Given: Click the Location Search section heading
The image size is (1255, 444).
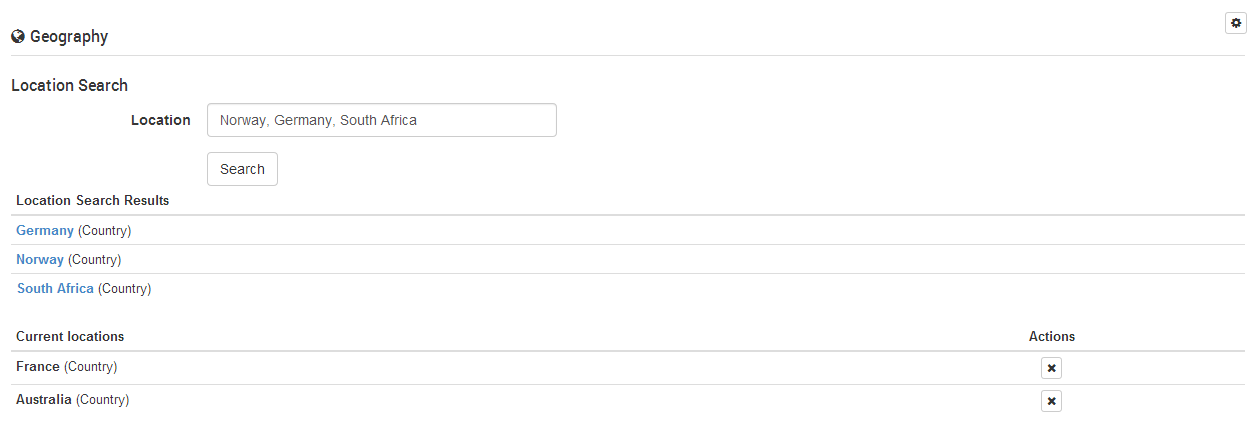Looking at the screenshot, I should [x=69, y=85].
